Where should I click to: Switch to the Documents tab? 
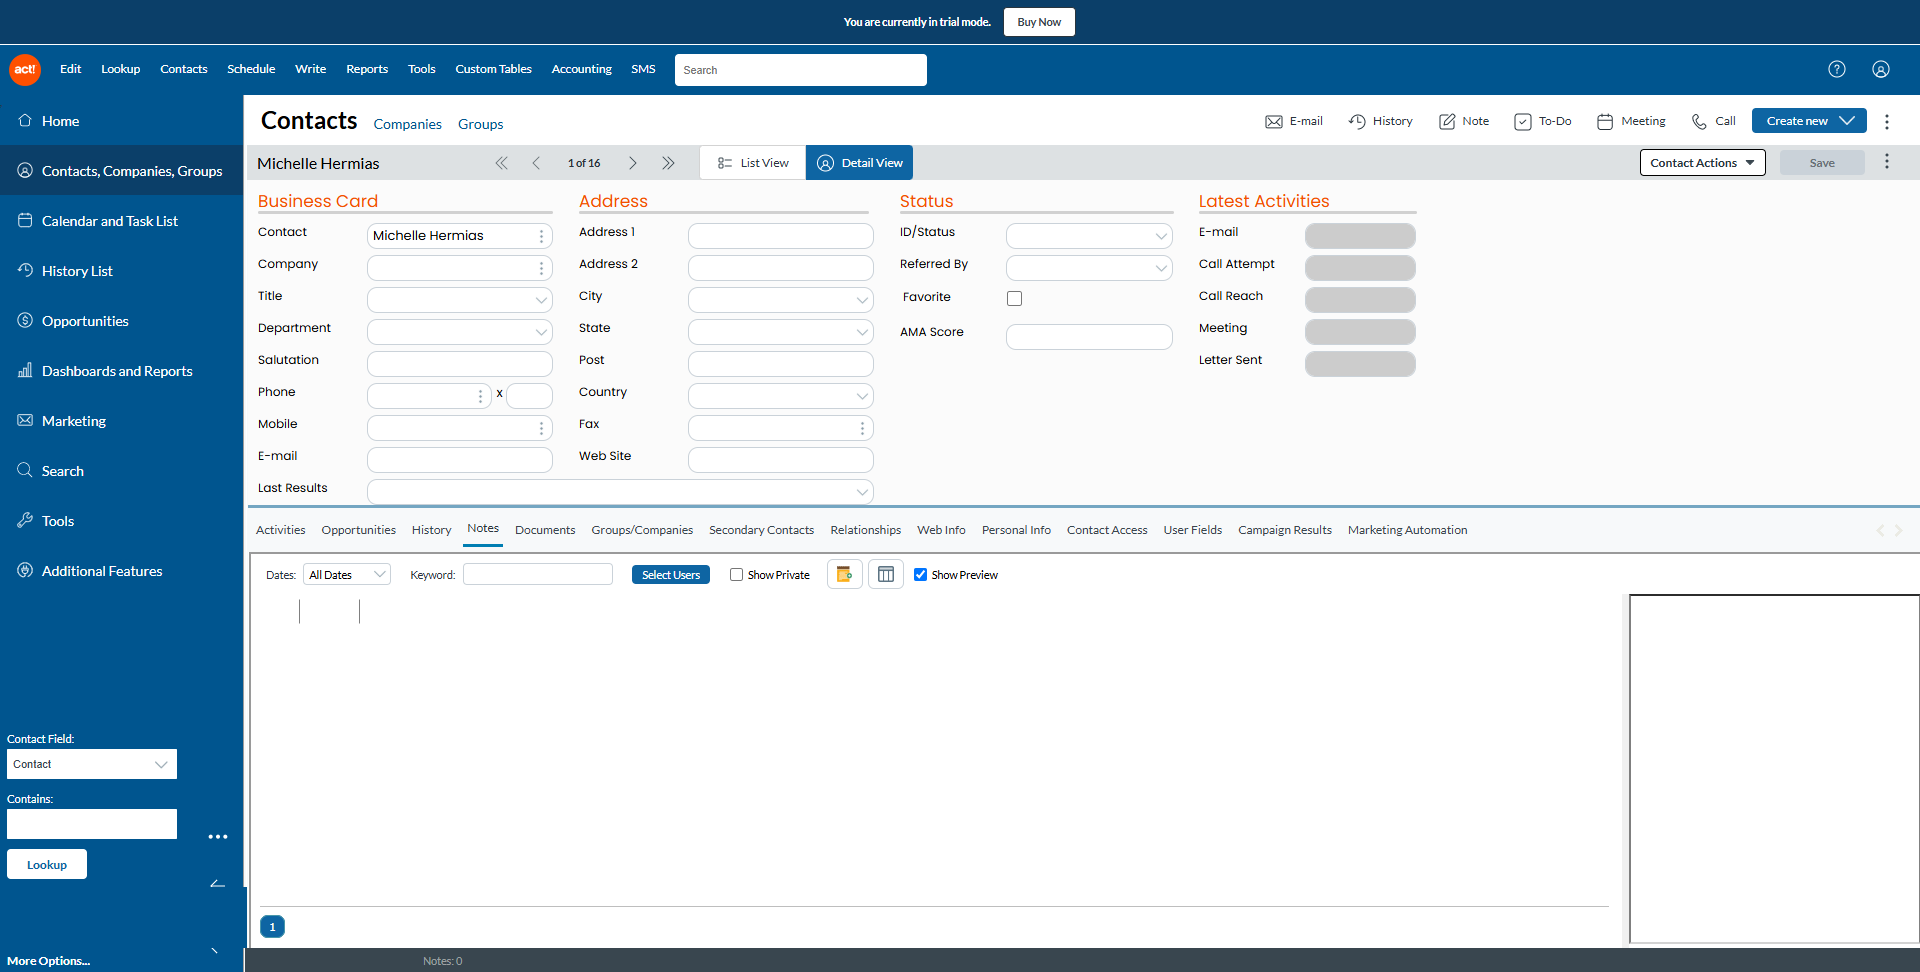(545, 530)
